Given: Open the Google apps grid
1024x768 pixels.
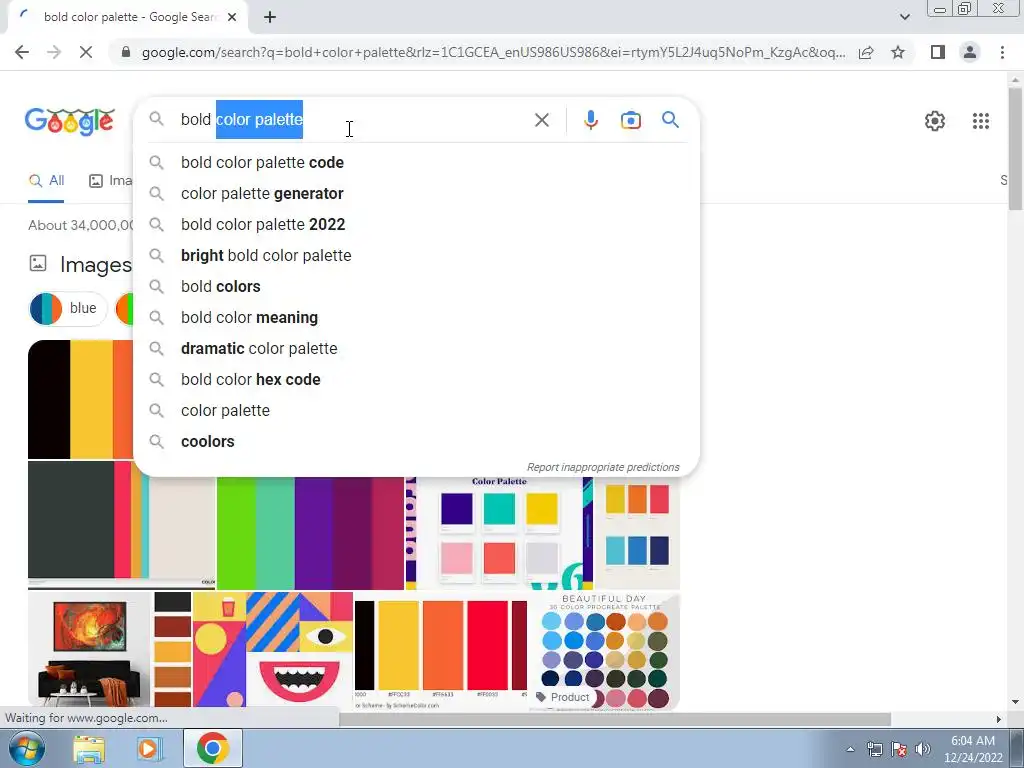Looking at the screenshot, I should pos(980,121).
